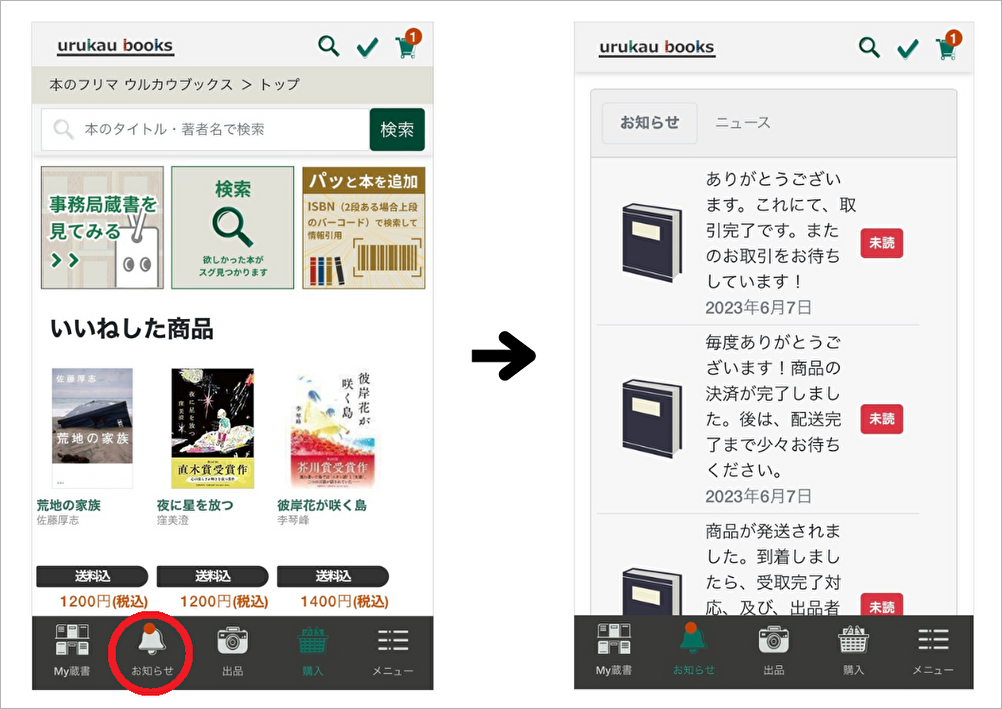Open メニュー icon on the right screen
The height and width of the screenshot is (709, 1002).
[x=933, y=648]
